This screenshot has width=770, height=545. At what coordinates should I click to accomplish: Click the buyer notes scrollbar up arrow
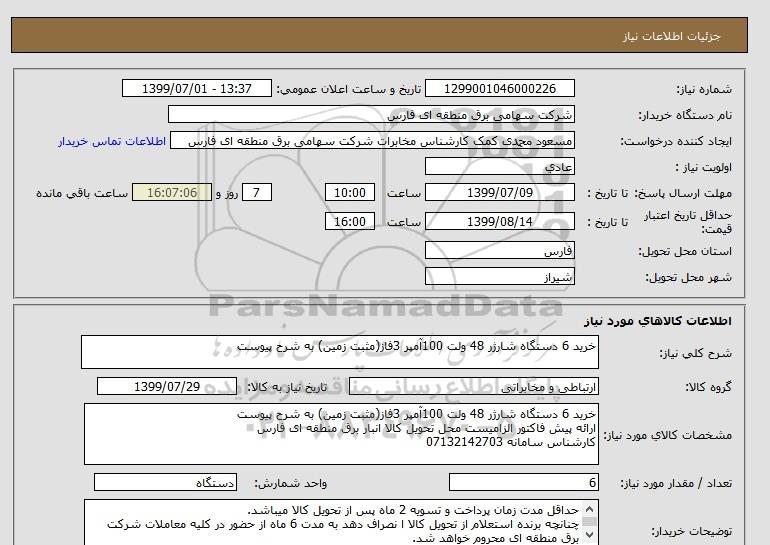coord(590,508)
